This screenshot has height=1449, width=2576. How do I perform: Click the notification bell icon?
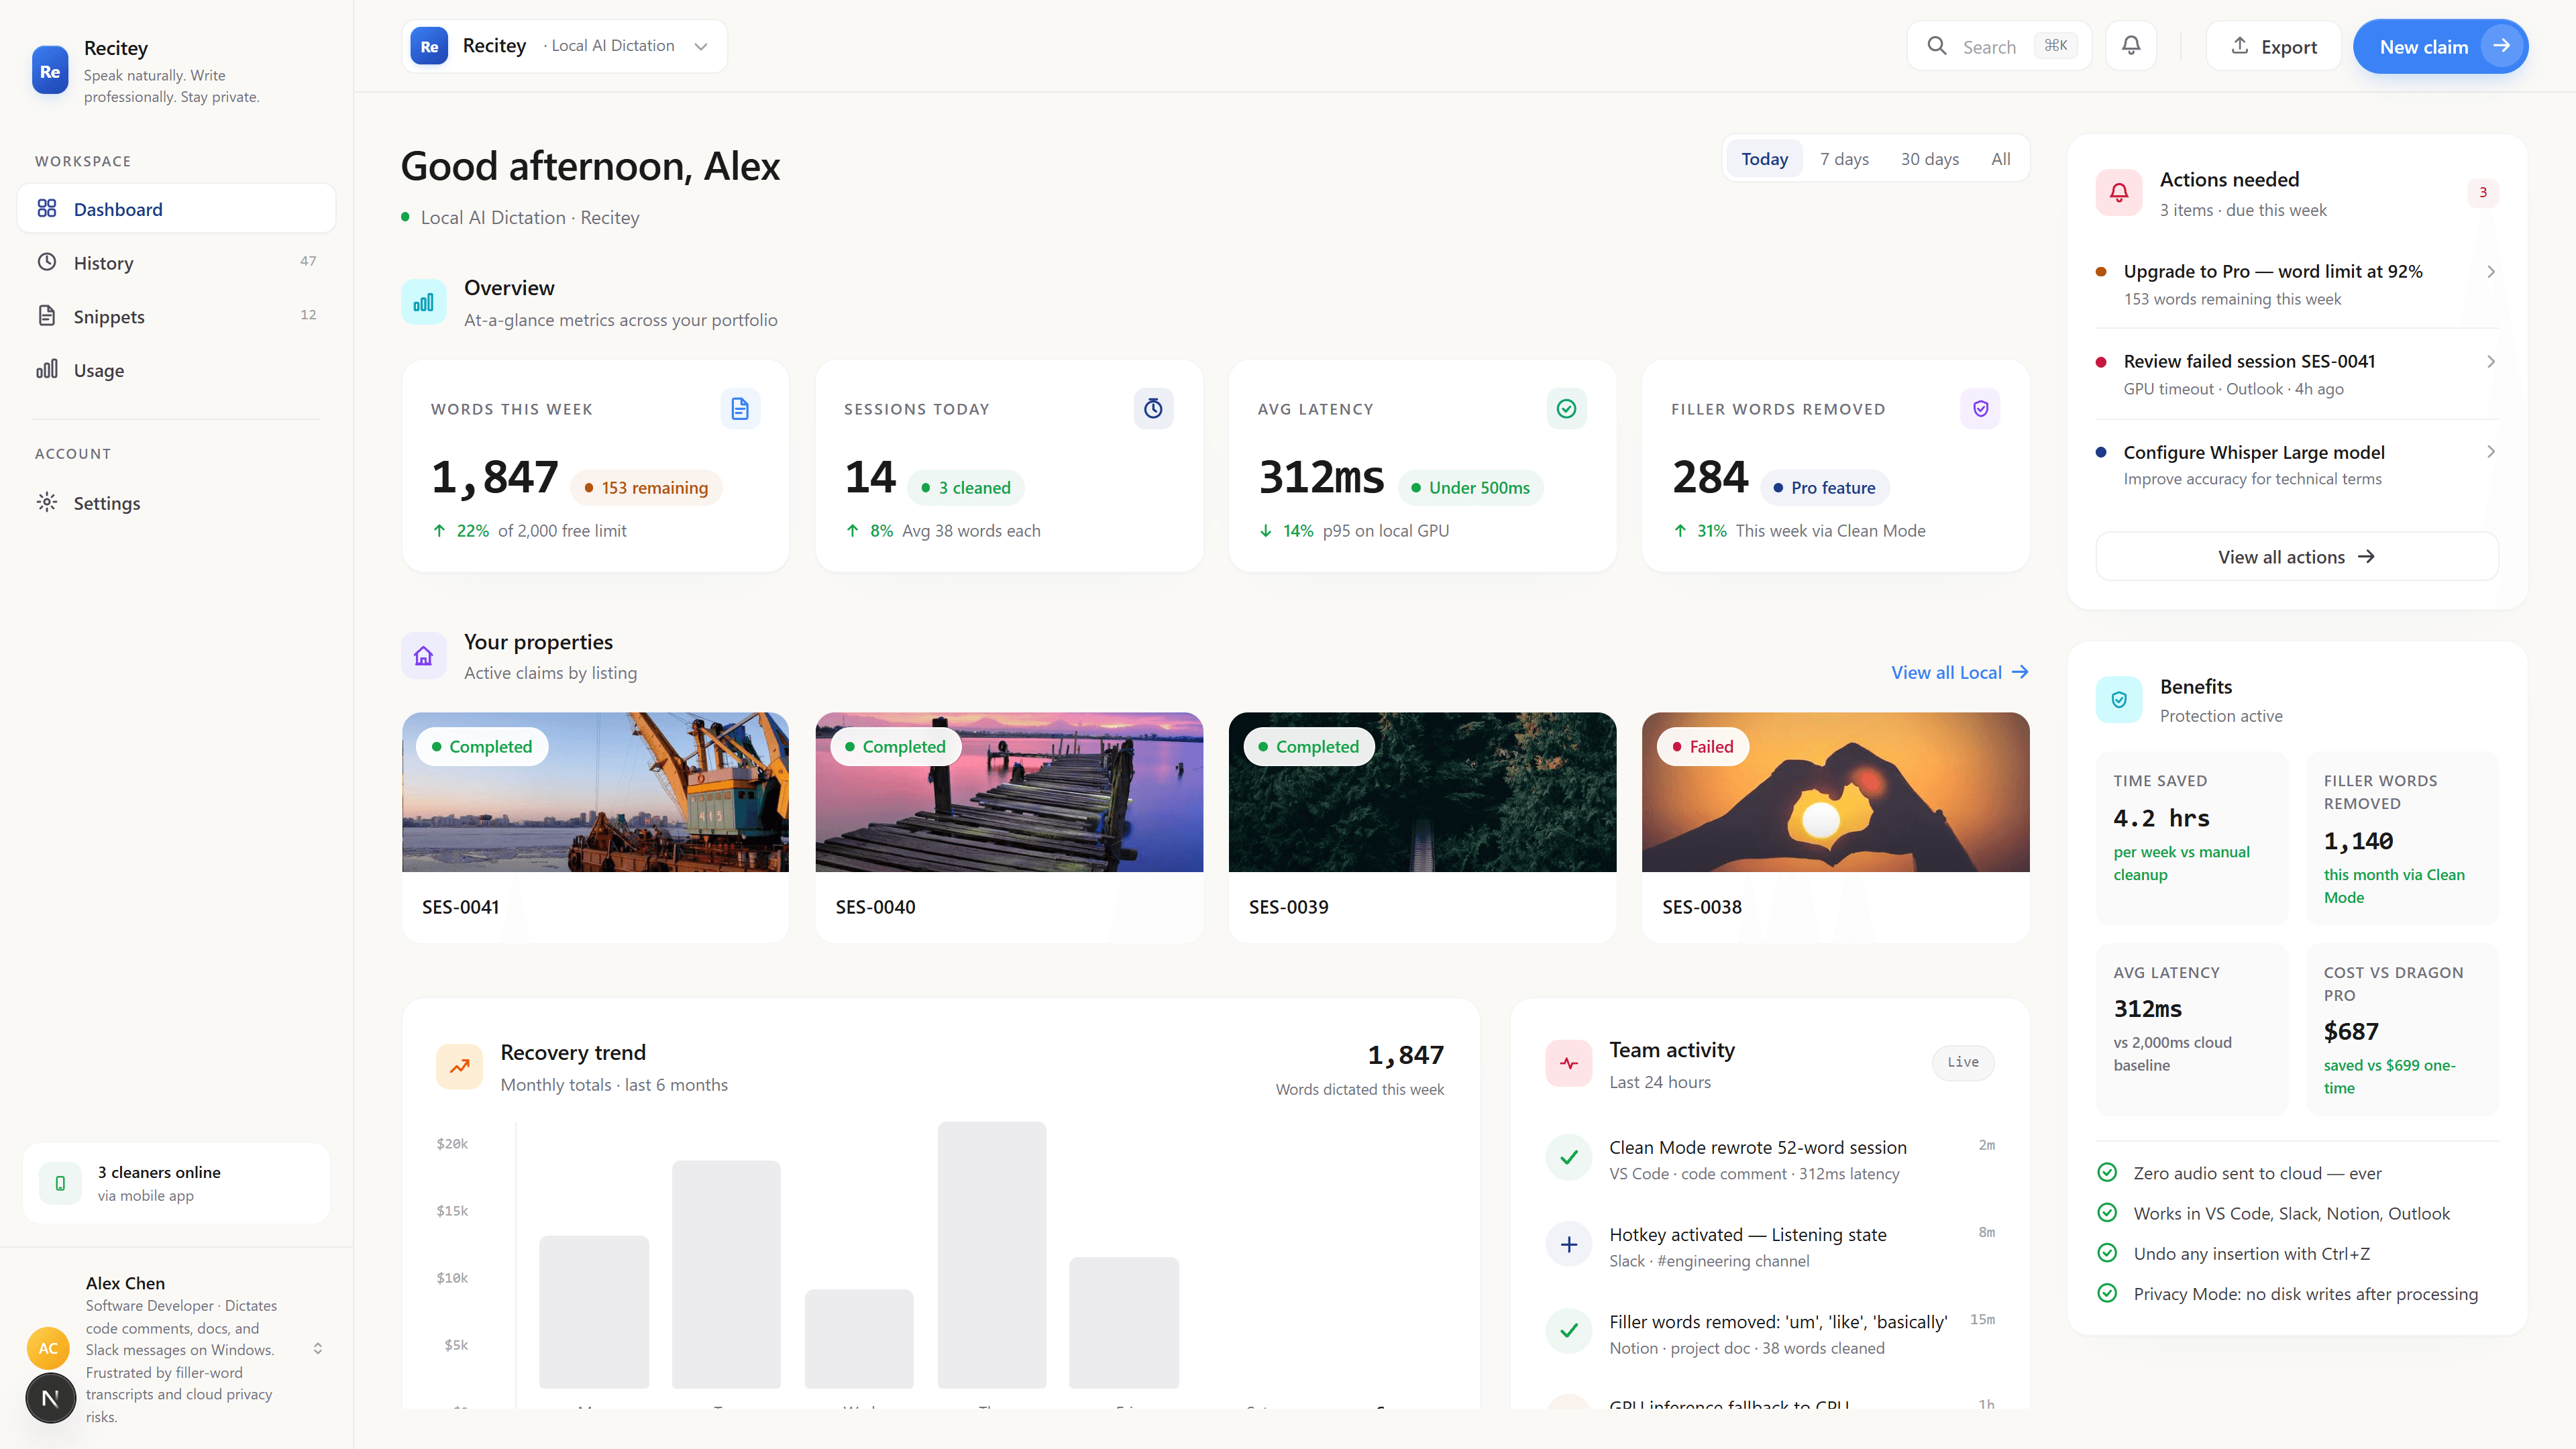[x=2131, y=46]
